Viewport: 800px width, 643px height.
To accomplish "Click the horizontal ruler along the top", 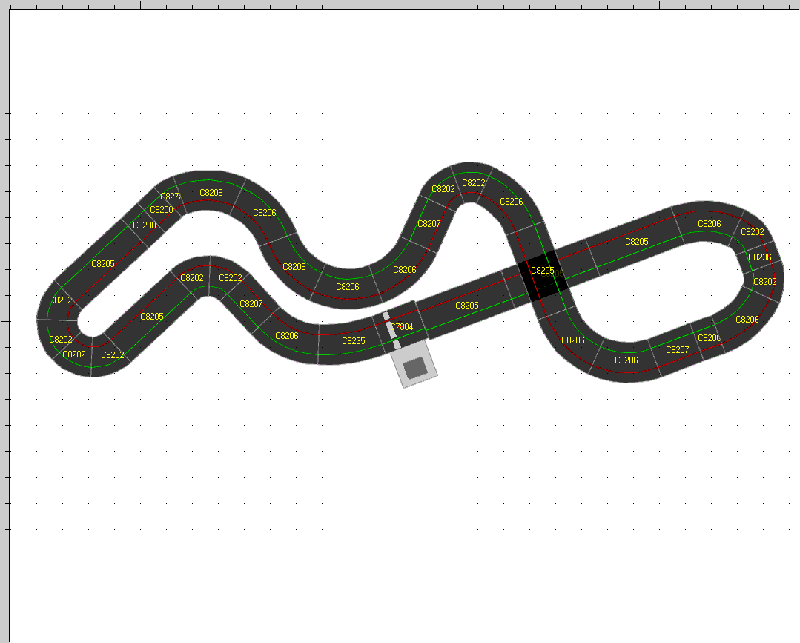I will pyautogui.click(x=400, y=4).
